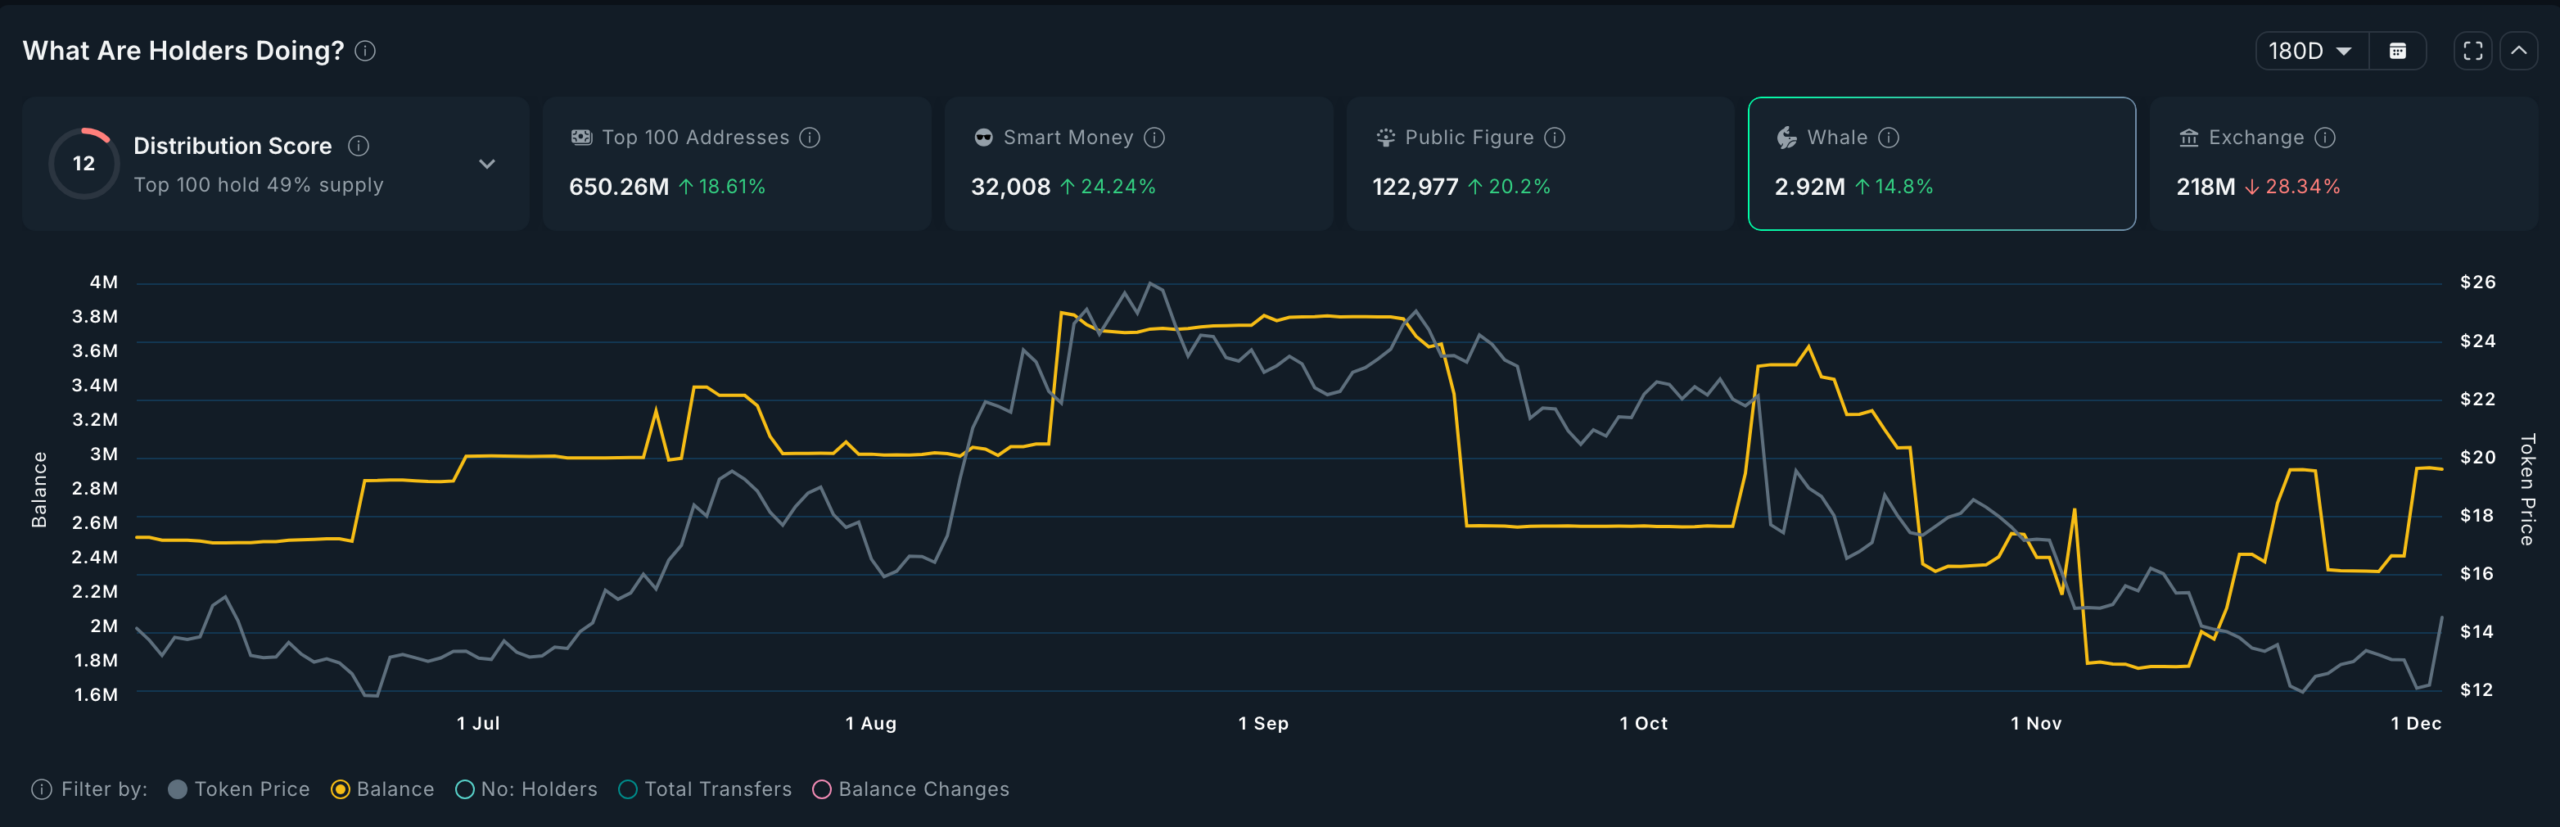Click info icon next to Exchange

tap(2325, 138)
